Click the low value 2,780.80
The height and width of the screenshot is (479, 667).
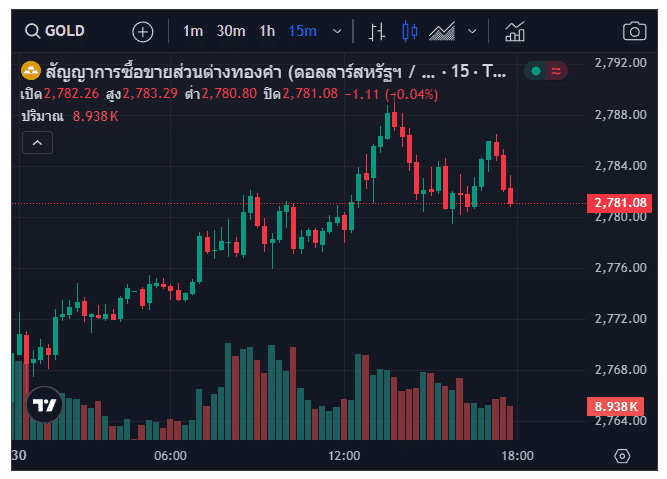pos(229,94)
